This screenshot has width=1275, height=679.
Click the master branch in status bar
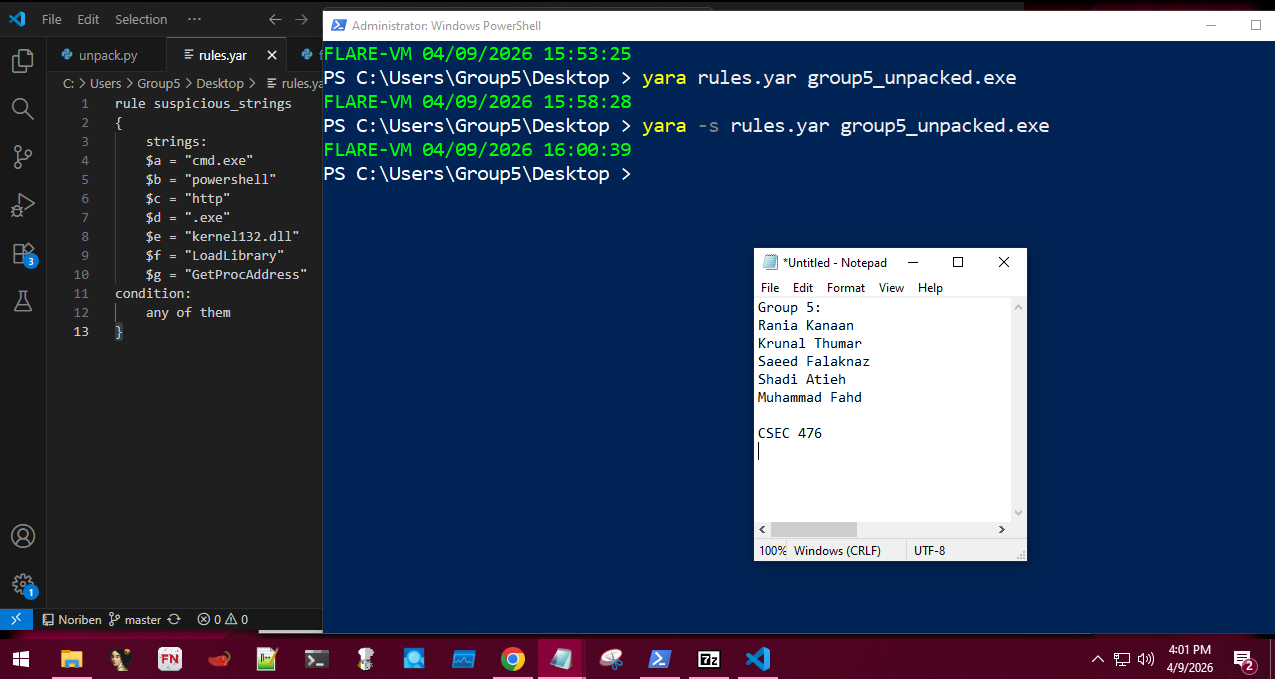135,619
